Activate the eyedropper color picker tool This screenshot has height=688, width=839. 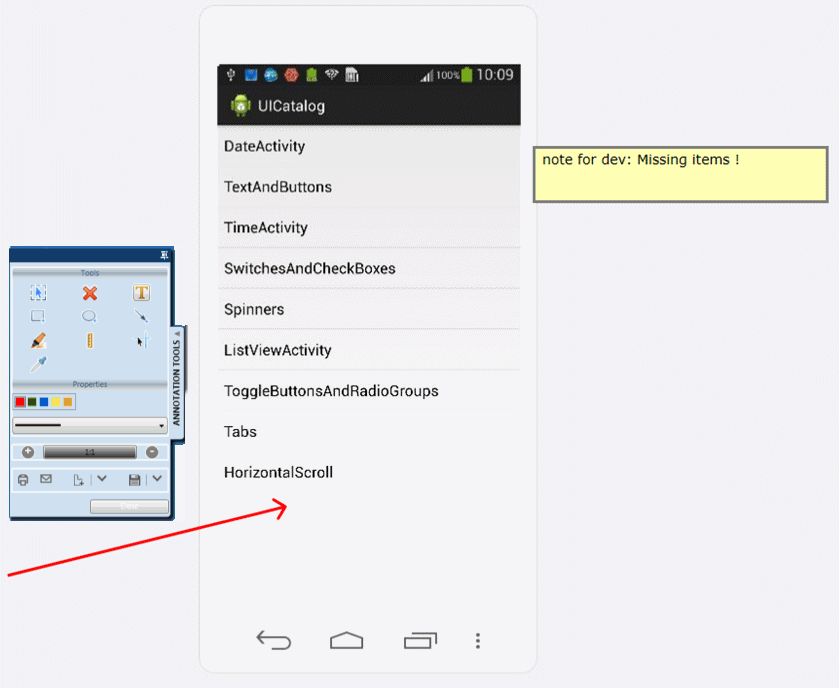tap(38, 364)
